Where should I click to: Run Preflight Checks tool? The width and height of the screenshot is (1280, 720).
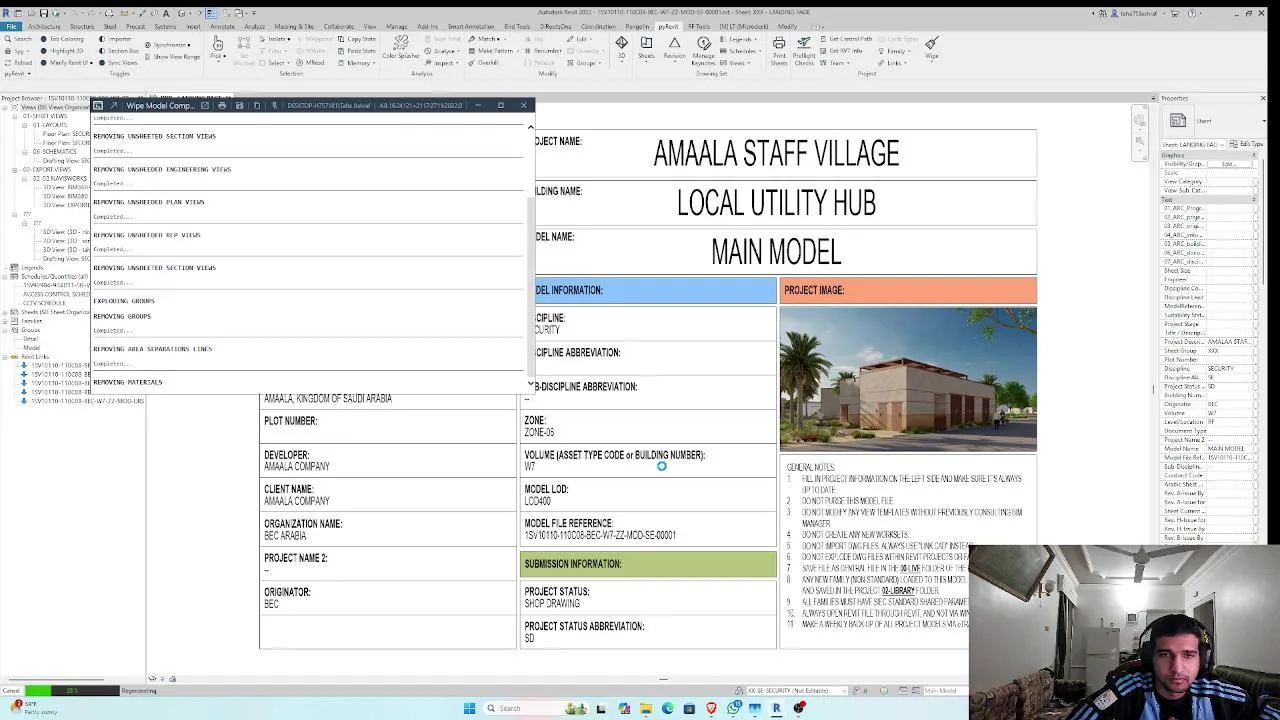click(x=804, y=50)
